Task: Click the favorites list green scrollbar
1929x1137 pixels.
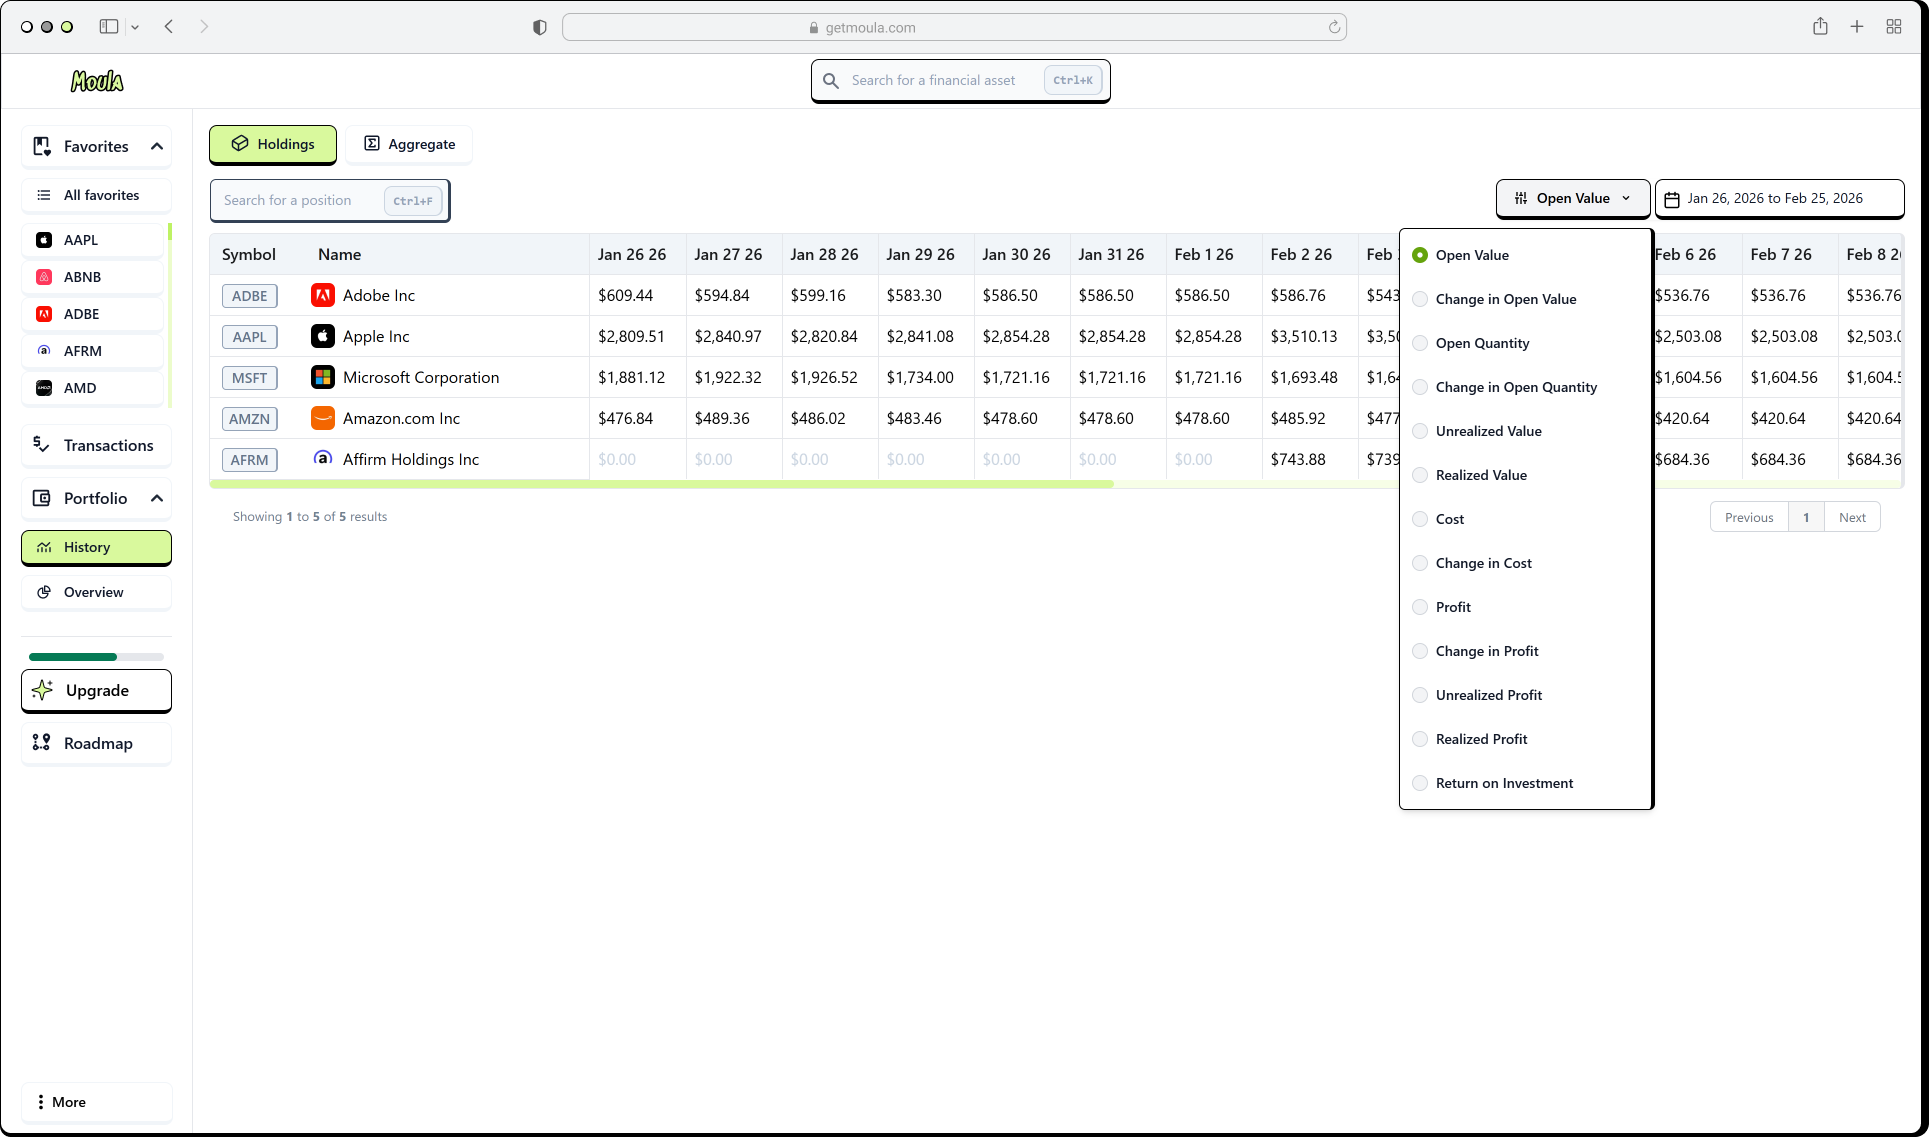Action: click(170, 231)
